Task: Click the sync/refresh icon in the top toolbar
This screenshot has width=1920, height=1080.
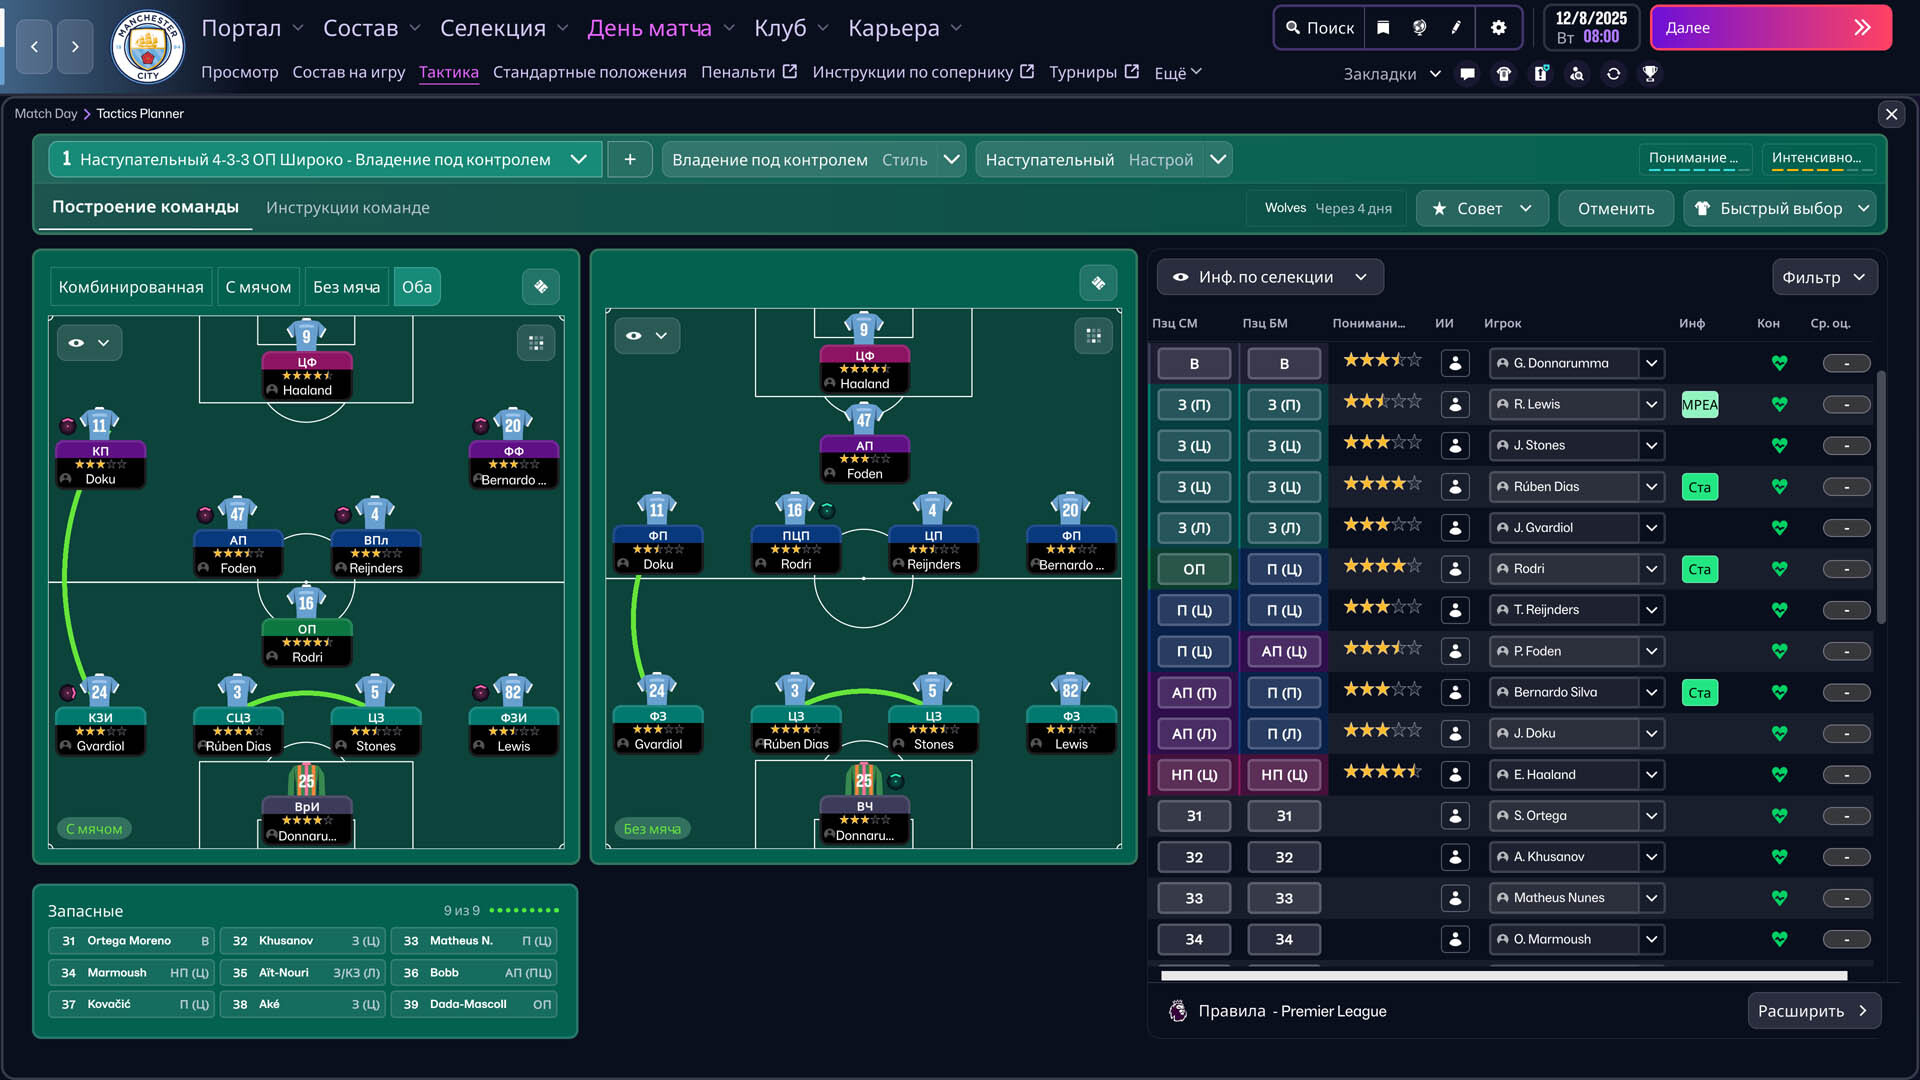Action: (x=1614, y=73)
